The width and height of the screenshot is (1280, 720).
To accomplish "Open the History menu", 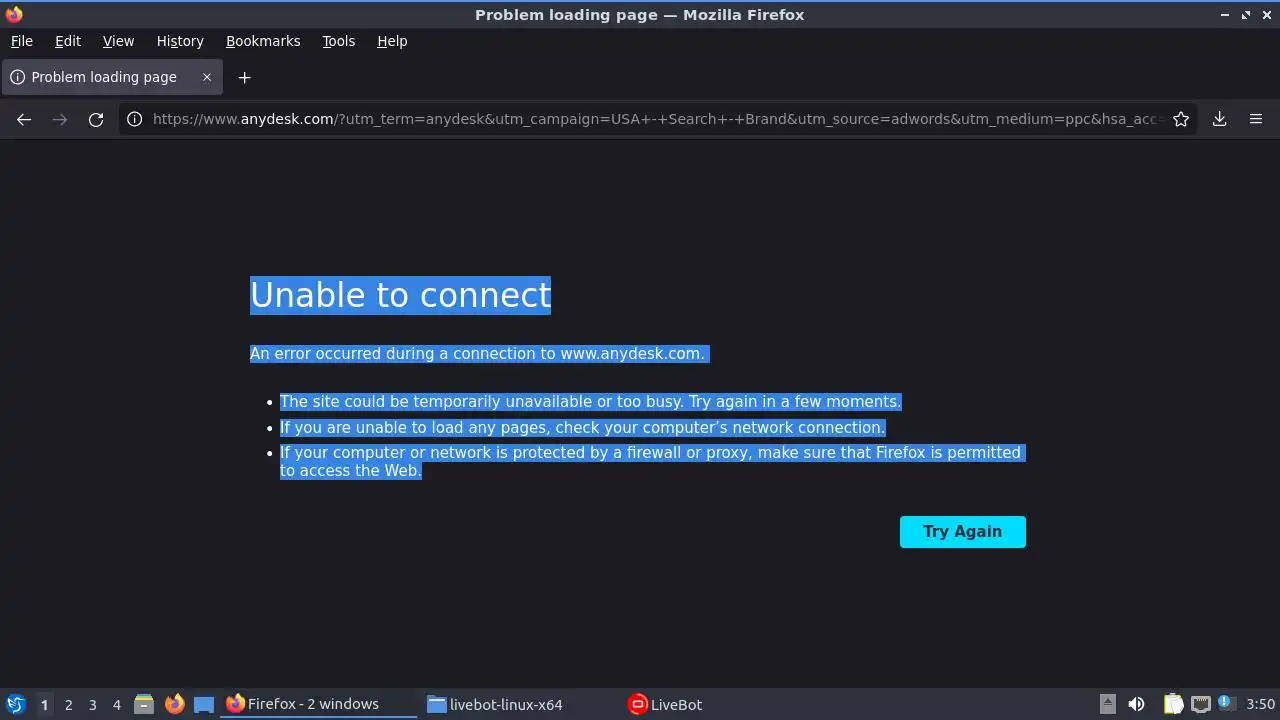I will pyautogui.click(x=180, y=41).
